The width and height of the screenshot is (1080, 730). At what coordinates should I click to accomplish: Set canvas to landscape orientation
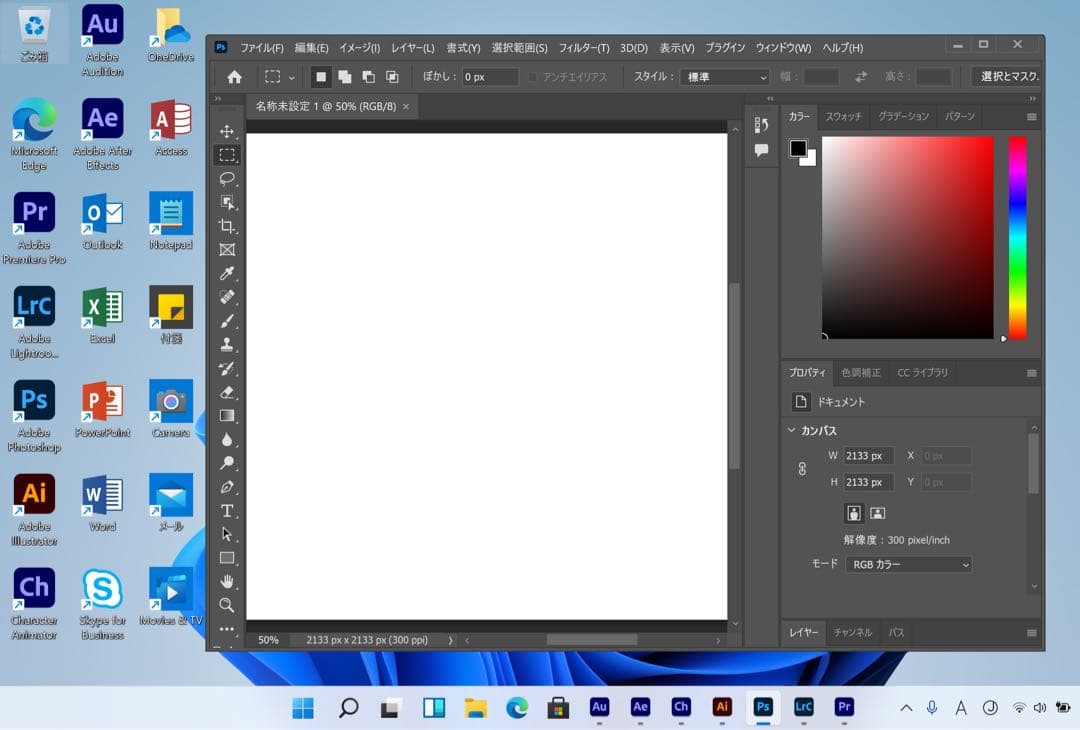coord(877,513)
